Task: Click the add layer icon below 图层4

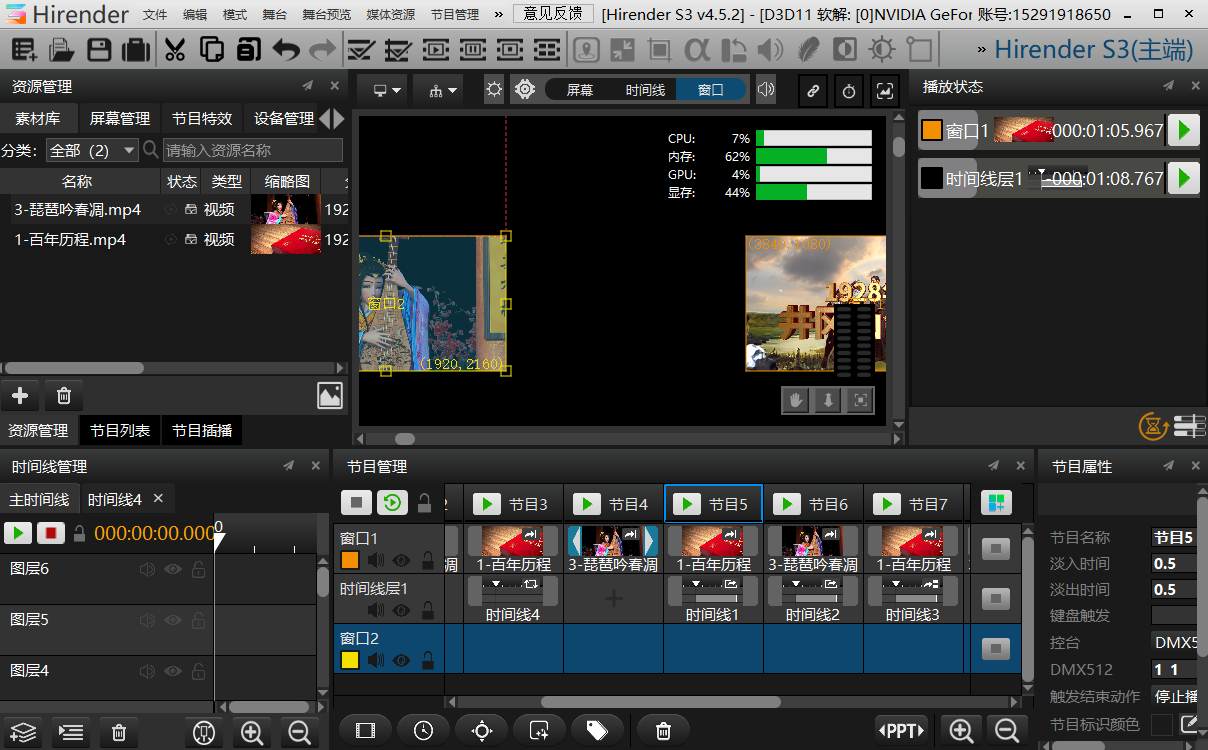Action: [x=23, y=733]
